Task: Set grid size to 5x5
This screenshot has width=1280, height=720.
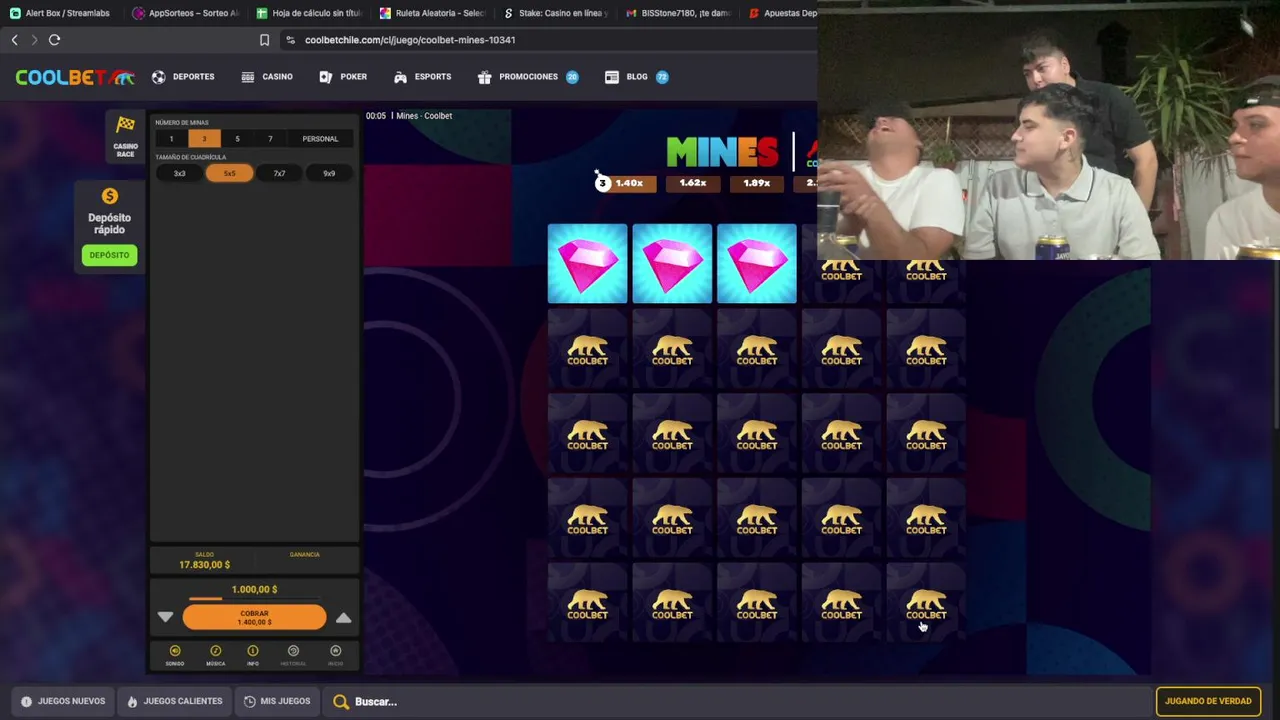Action: tap(229, 174)
